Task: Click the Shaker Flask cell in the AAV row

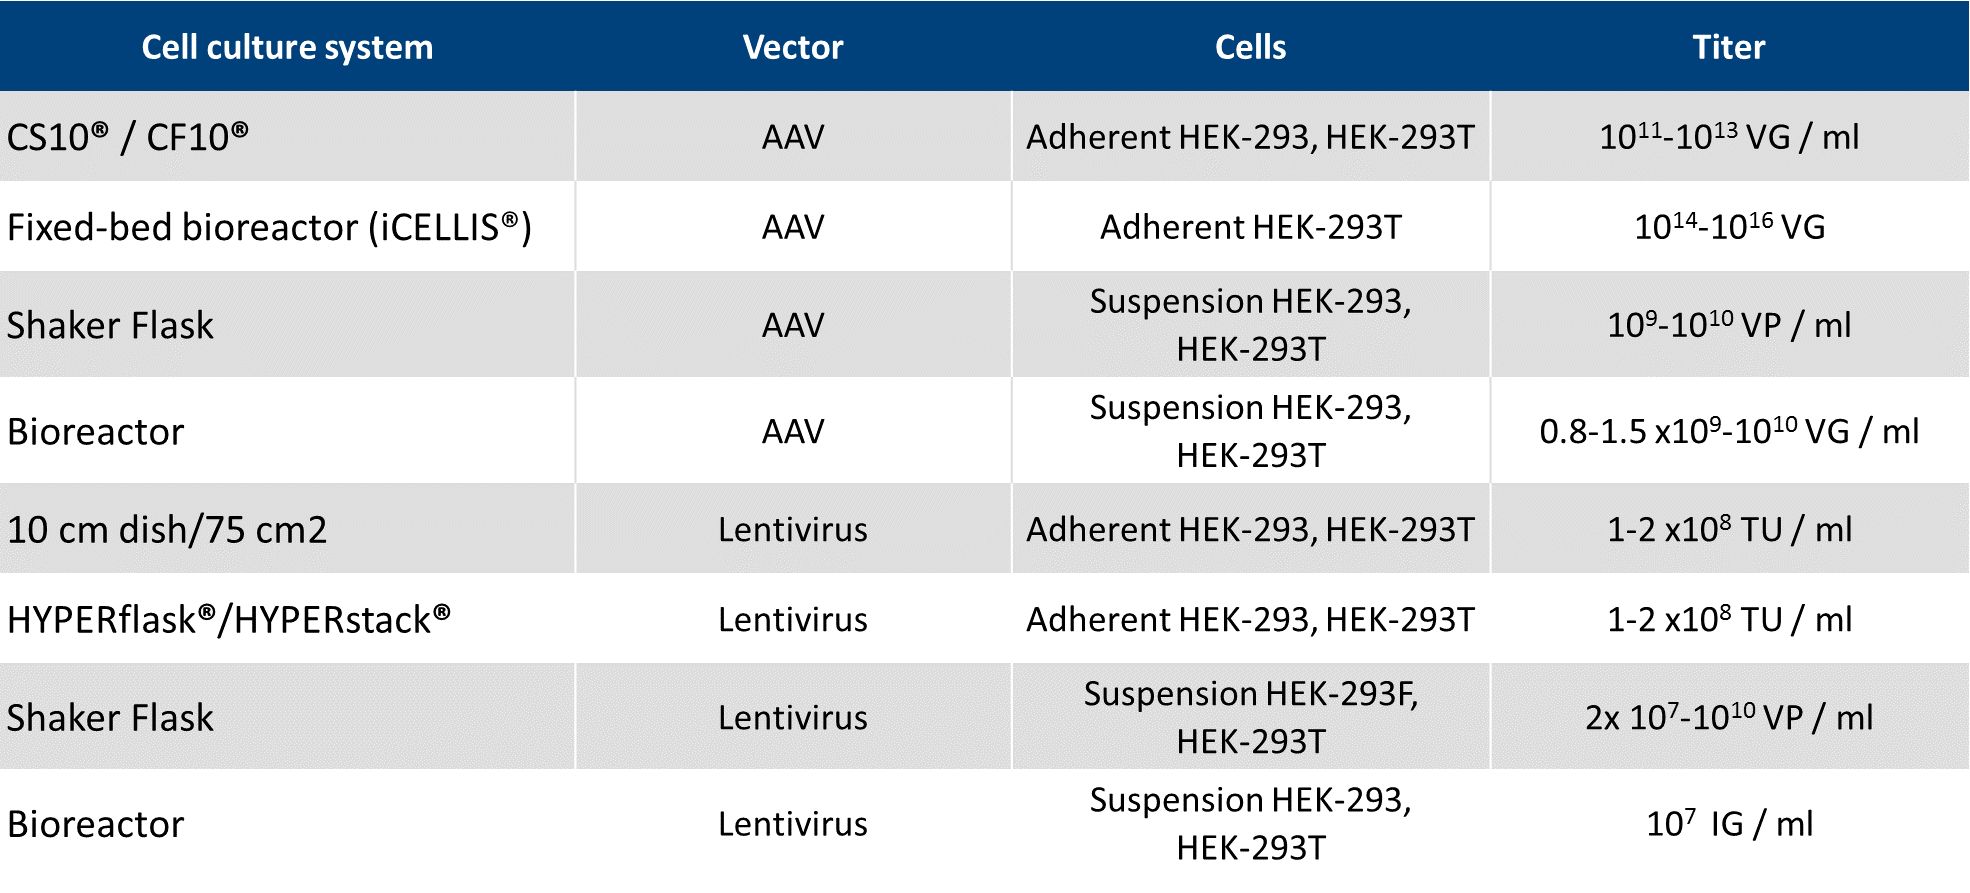Action: pos(110,325)
